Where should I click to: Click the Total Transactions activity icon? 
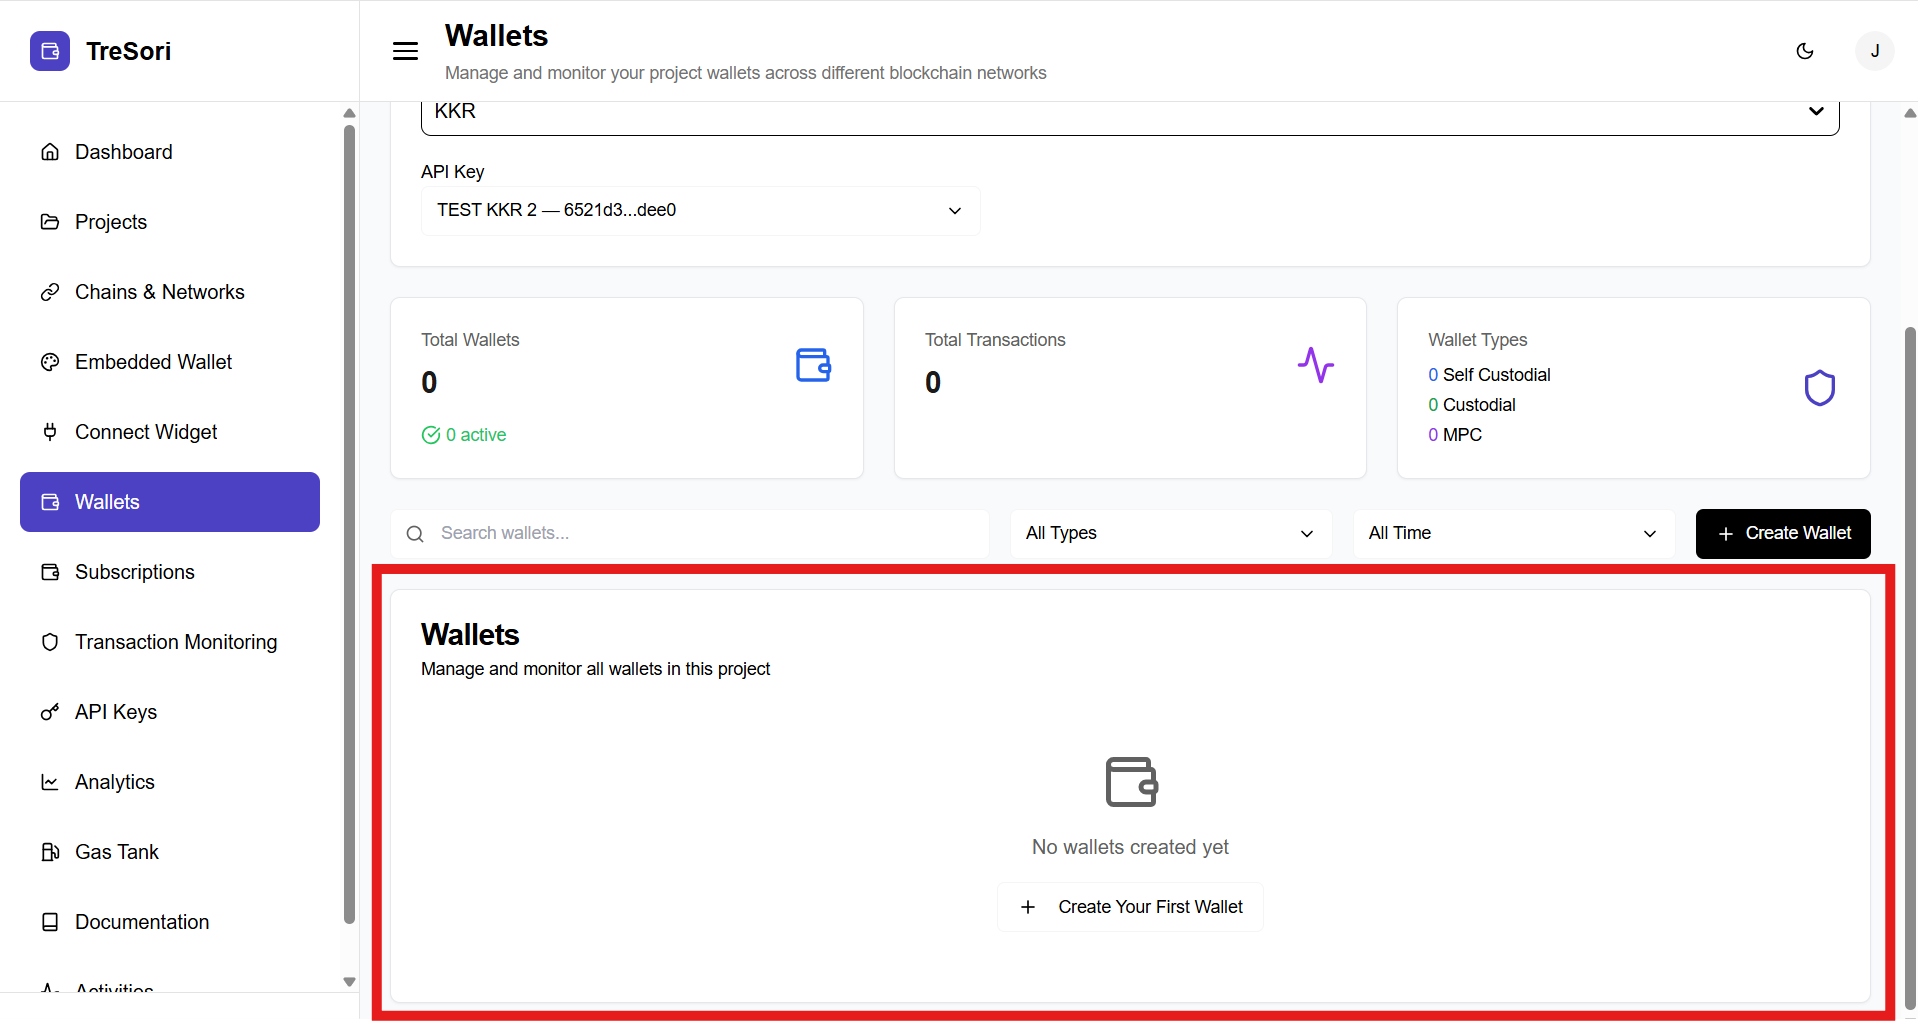[x=1315, y=365]
